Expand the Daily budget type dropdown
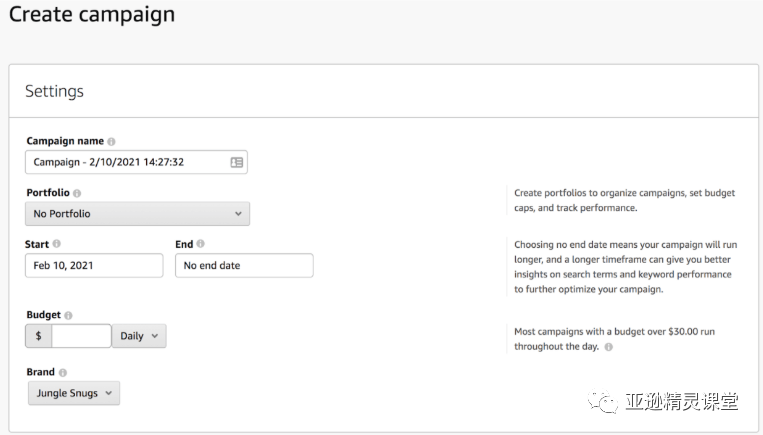Viewport: 763px width, 435px height. click(x=139, y=336)
